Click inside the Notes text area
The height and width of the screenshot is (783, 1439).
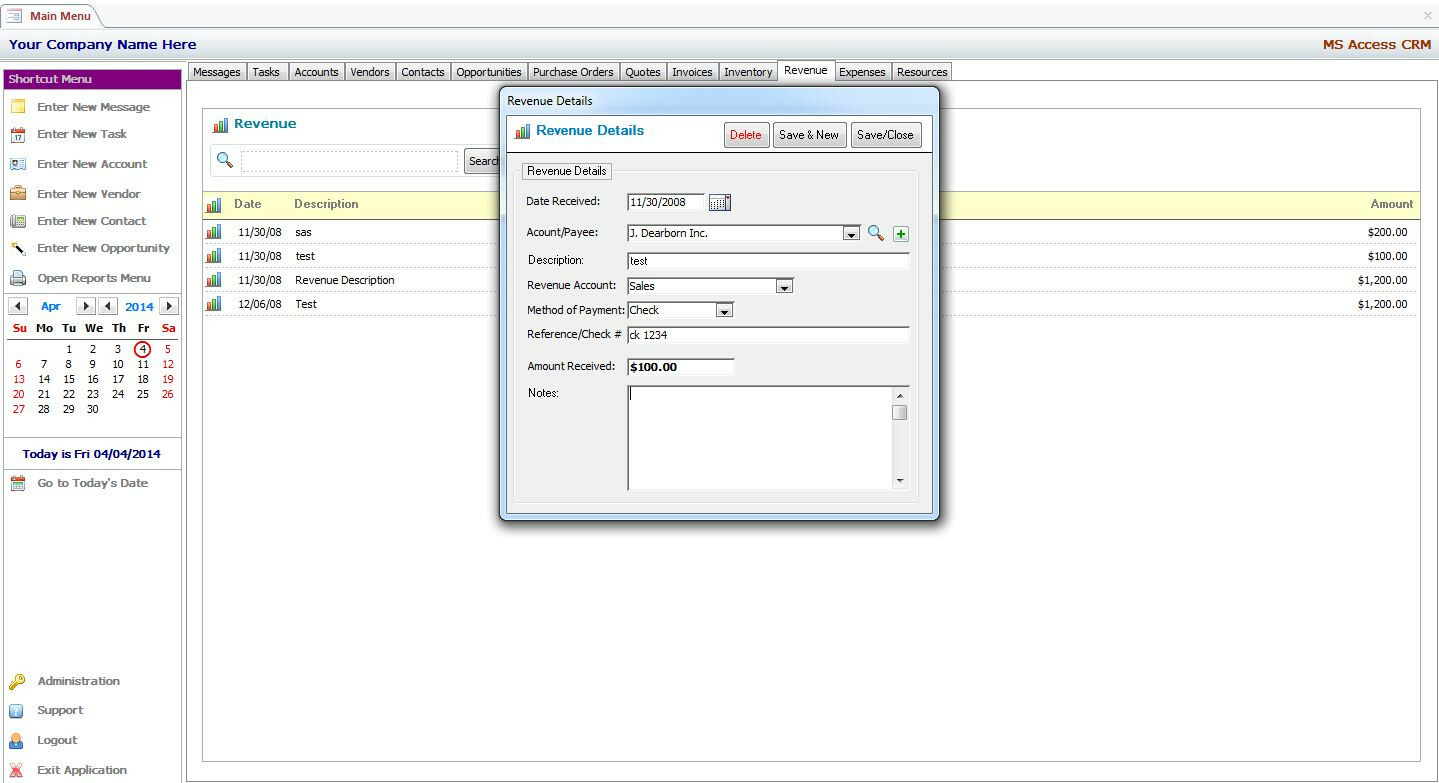coord(760,438)
